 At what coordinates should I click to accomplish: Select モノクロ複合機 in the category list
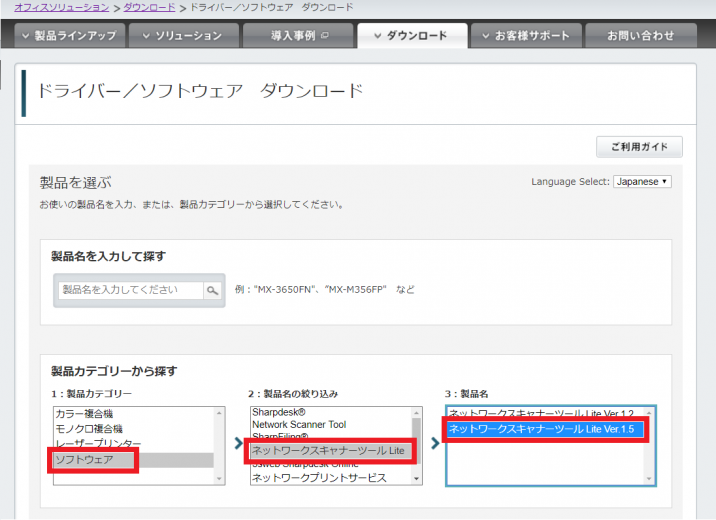click(x=88, y=428)
